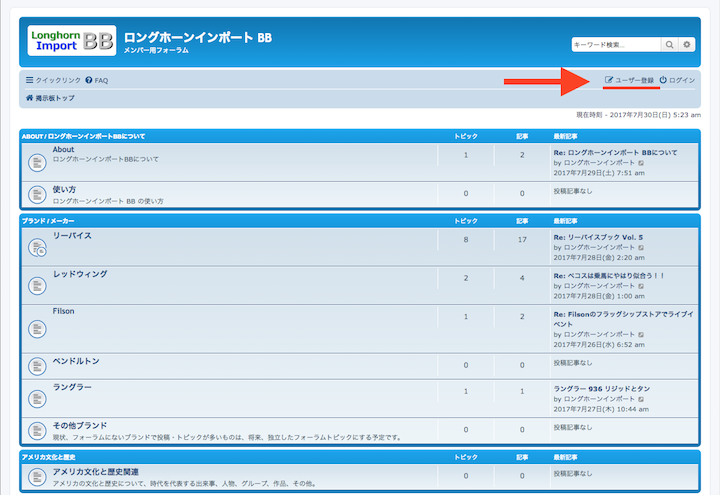Open the リーバイス forum

coord(72,236)
